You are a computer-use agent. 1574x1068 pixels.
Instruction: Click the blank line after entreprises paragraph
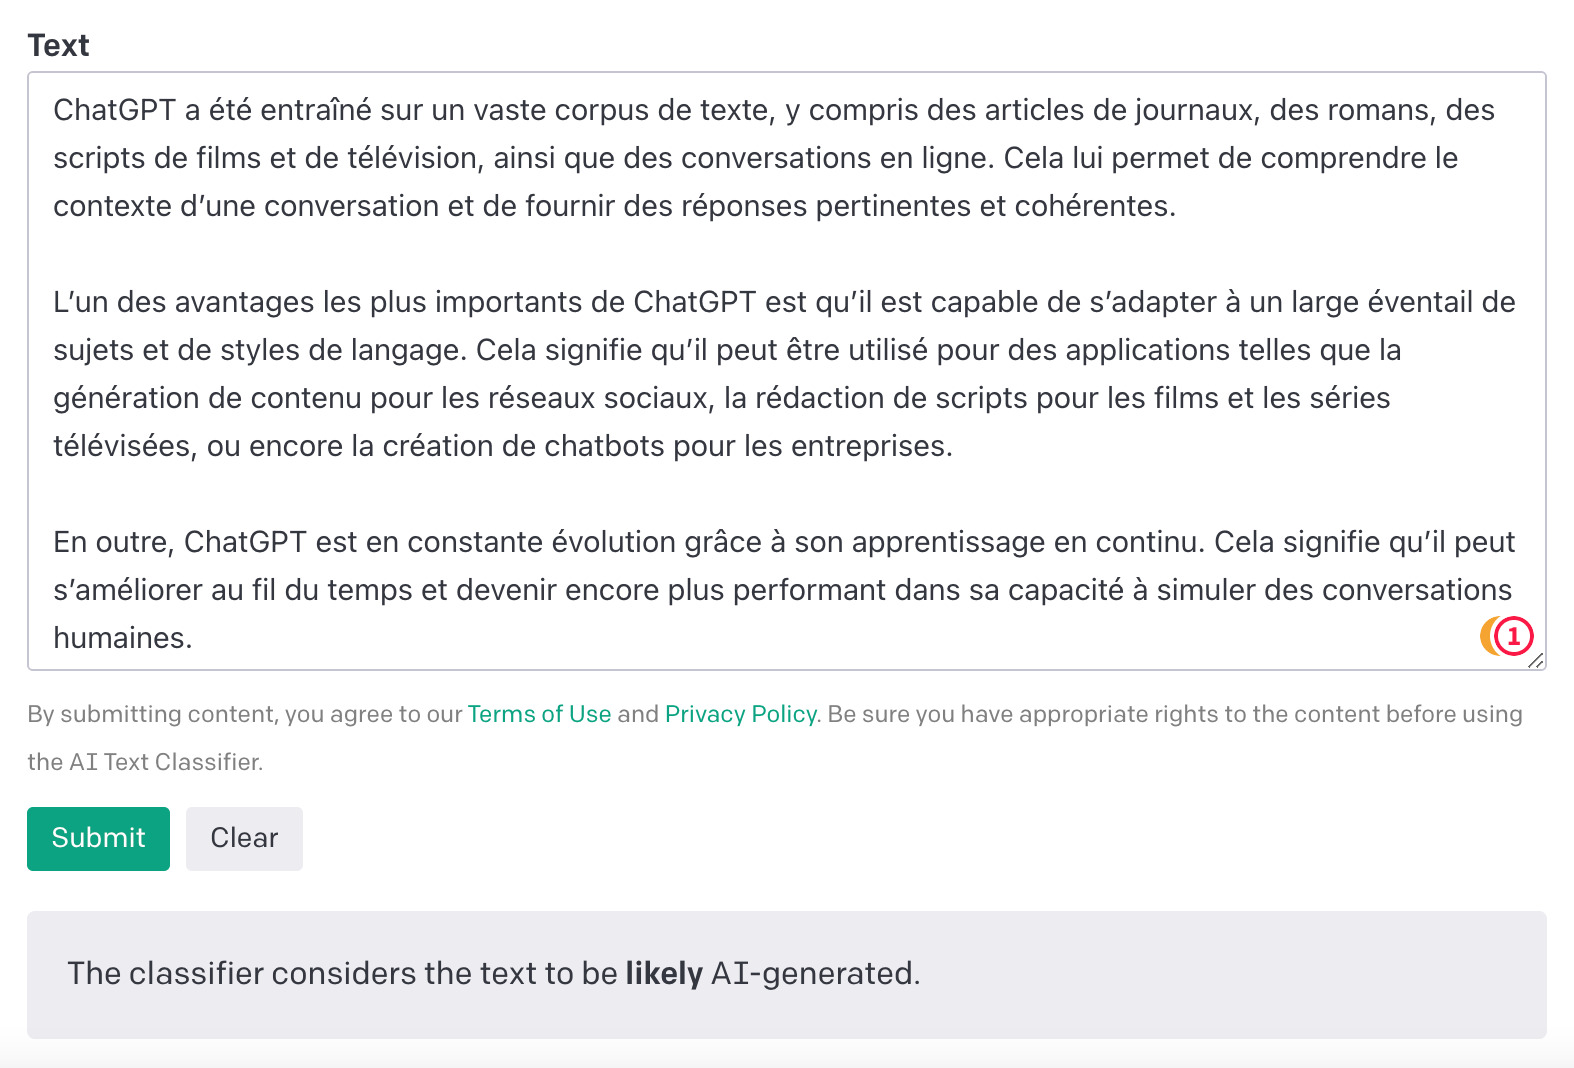[x=785, y=494]
